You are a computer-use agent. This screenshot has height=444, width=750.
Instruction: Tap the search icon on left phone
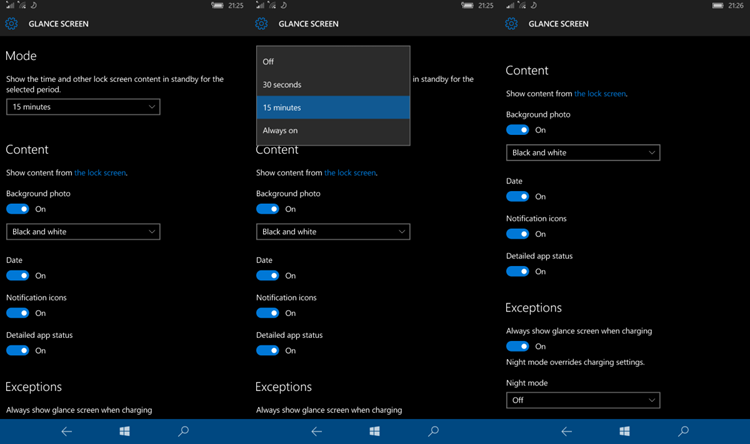point(183,432)
